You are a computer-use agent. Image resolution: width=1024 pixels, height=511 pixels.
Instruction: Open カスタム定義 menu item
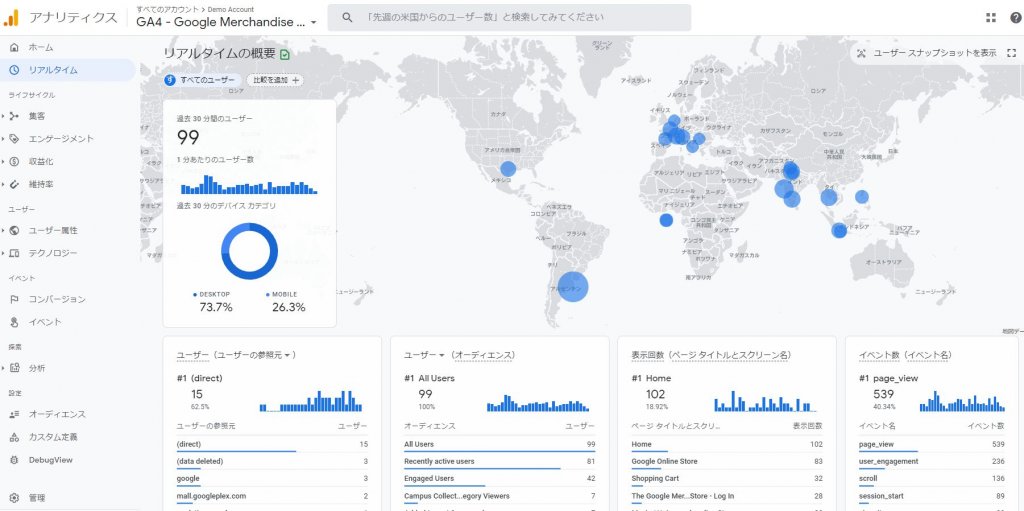click(x=53, y=437)
